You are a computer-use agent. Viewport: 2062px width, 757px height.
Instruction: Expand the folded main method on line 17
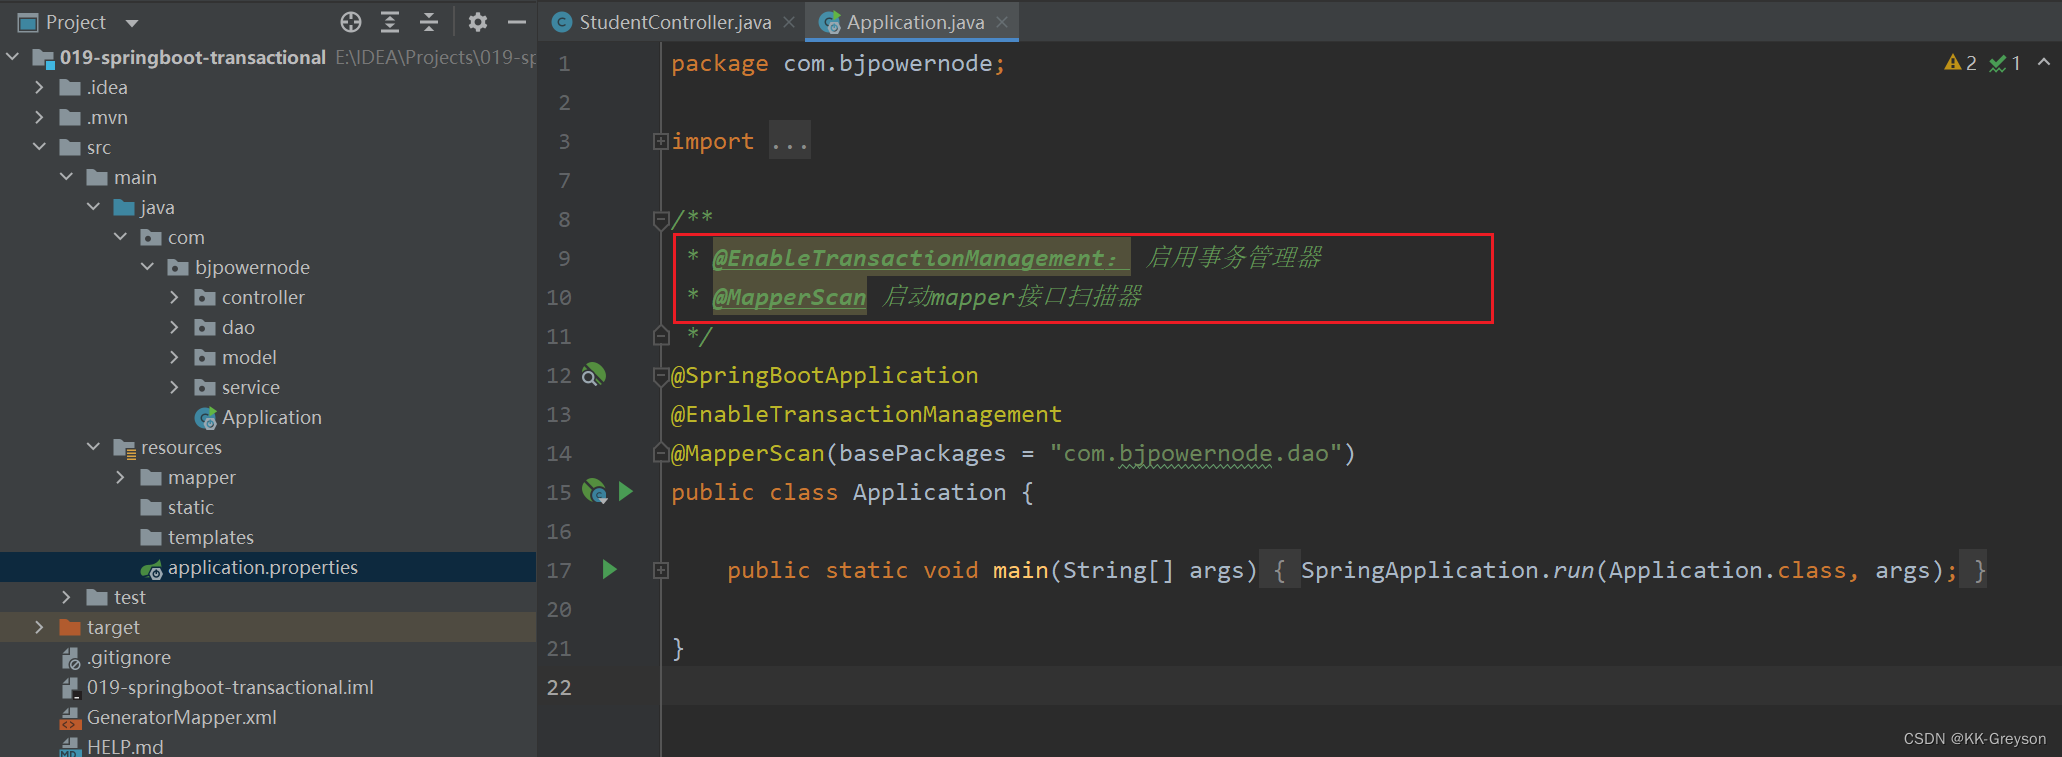coord(660,570)
